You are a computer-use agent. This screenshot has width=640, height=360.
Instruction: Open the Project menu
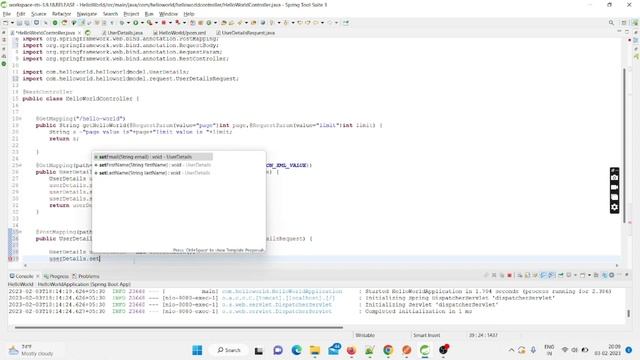131,14
